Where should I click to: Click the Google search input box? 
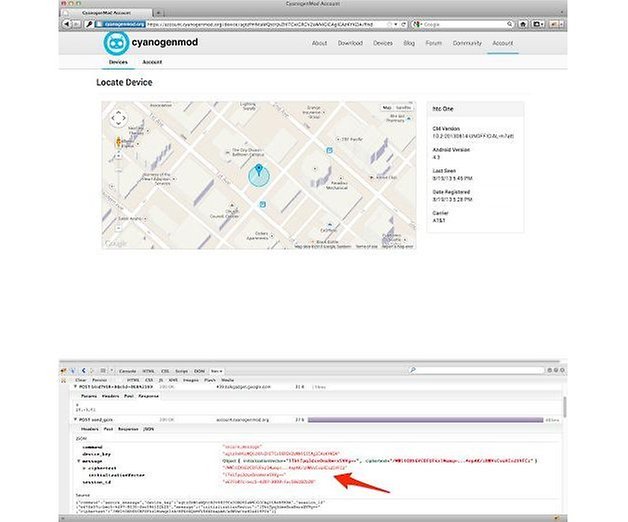(465, 24)
